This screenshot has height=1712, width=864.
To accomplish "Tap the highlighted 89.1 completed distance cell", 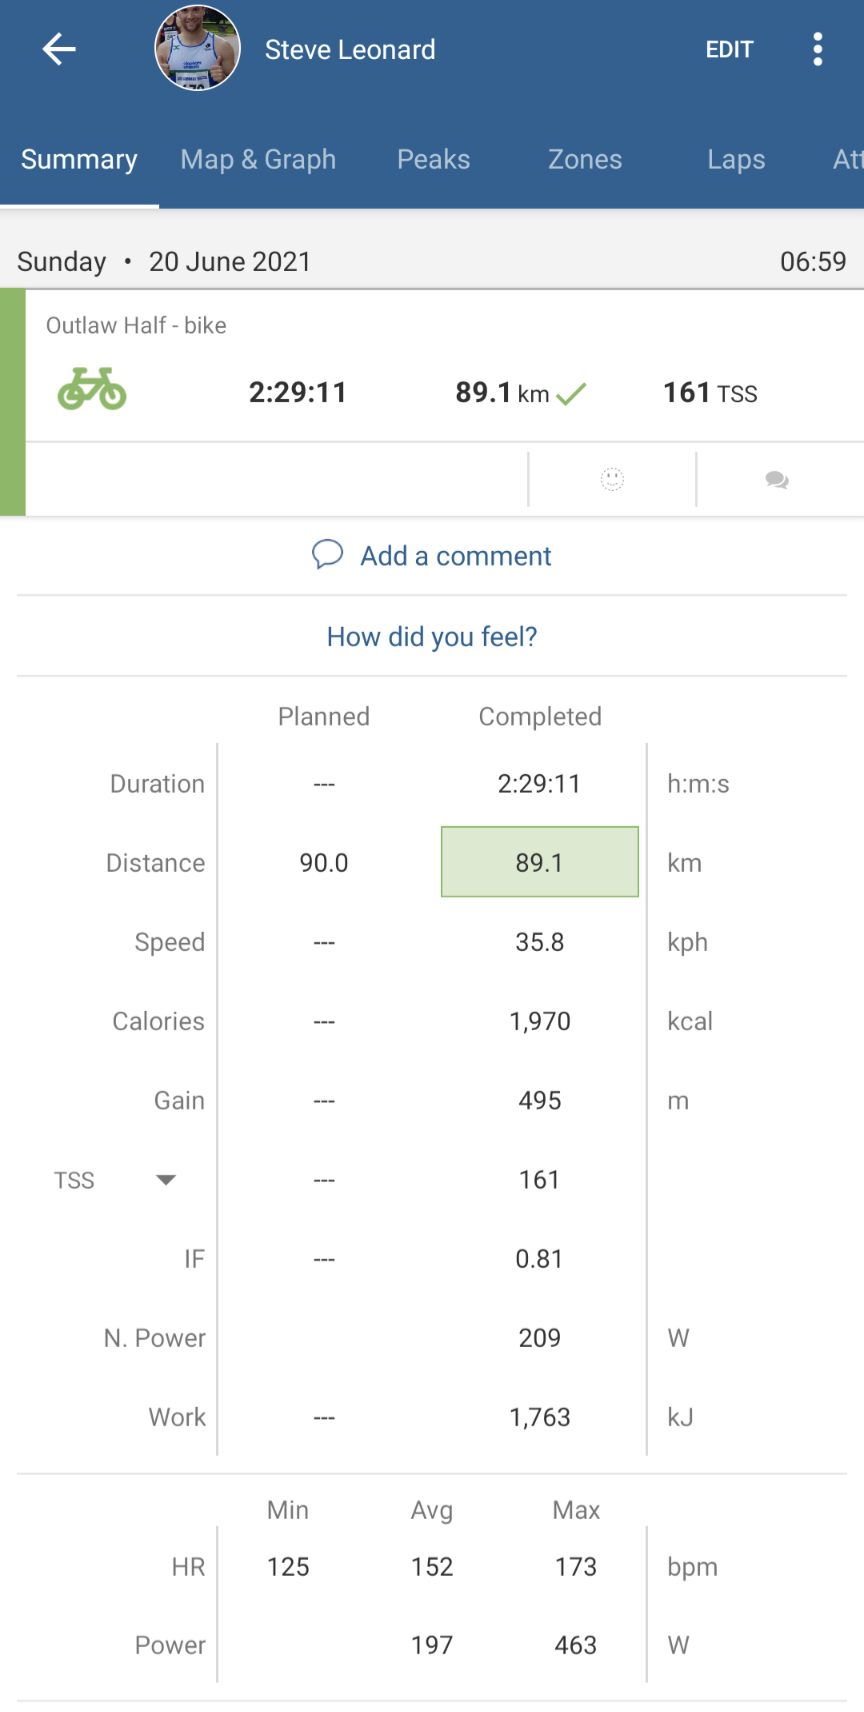I will [539, 862].
